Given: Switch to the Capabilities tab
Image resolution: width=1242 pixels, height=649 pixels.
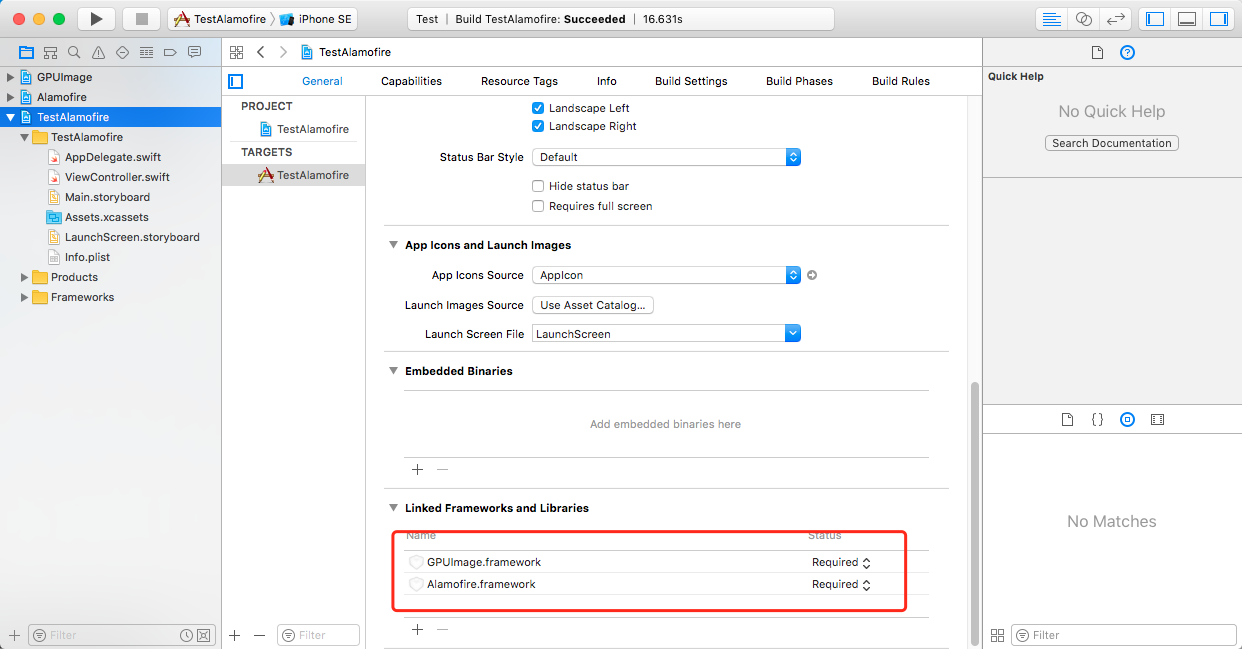Looking at the screenshot, I should coord(411,81).
